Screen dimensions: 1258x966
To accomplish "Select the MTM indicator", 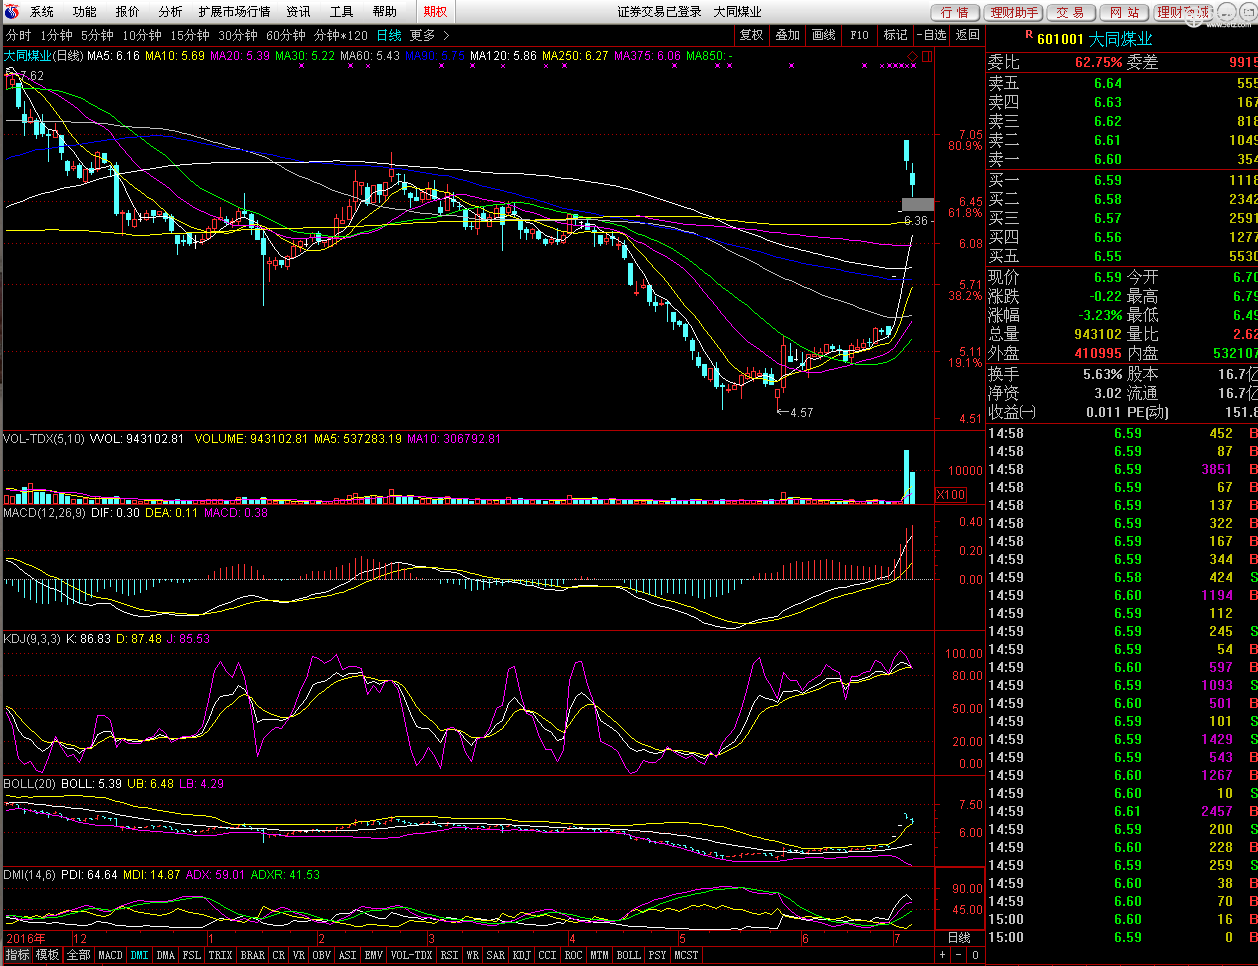I will 600,955.
